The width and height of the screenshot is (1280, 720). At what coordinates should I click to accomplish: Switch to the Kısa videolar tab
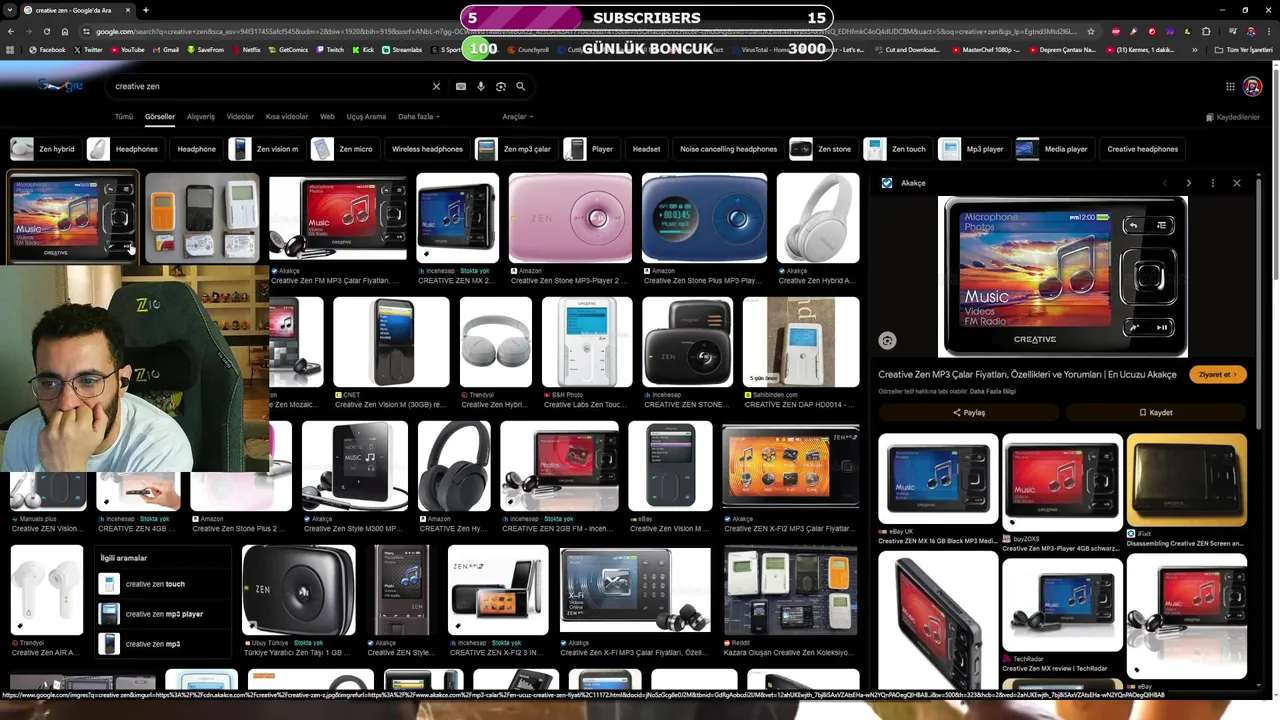(287, 117)
